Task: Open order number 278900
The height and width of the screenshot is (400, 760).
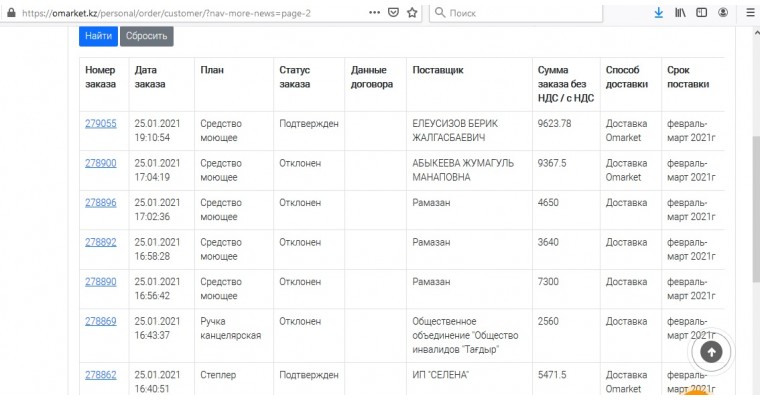Action: pyautogui.click(x=101, y=163)
